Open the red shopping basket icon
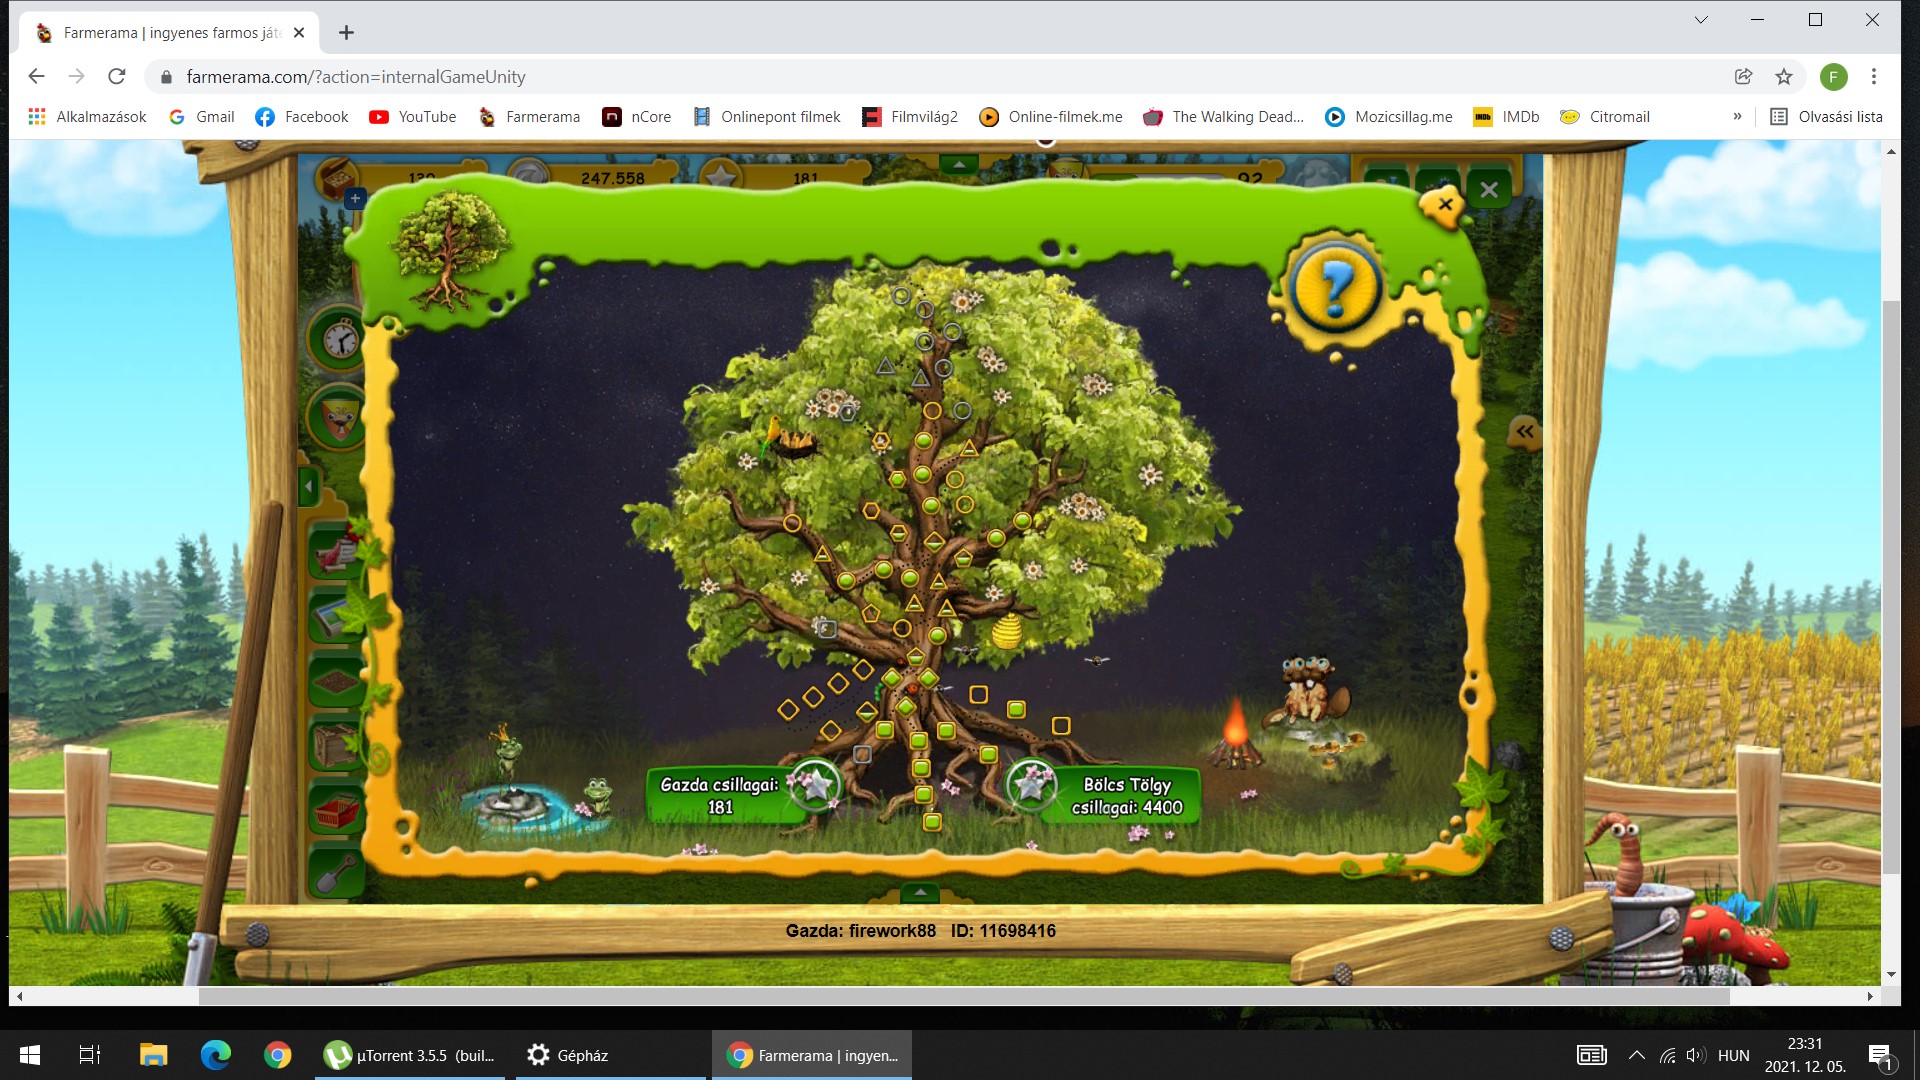The height and width of the screenshot is (1080, 1920). (338, 810)
